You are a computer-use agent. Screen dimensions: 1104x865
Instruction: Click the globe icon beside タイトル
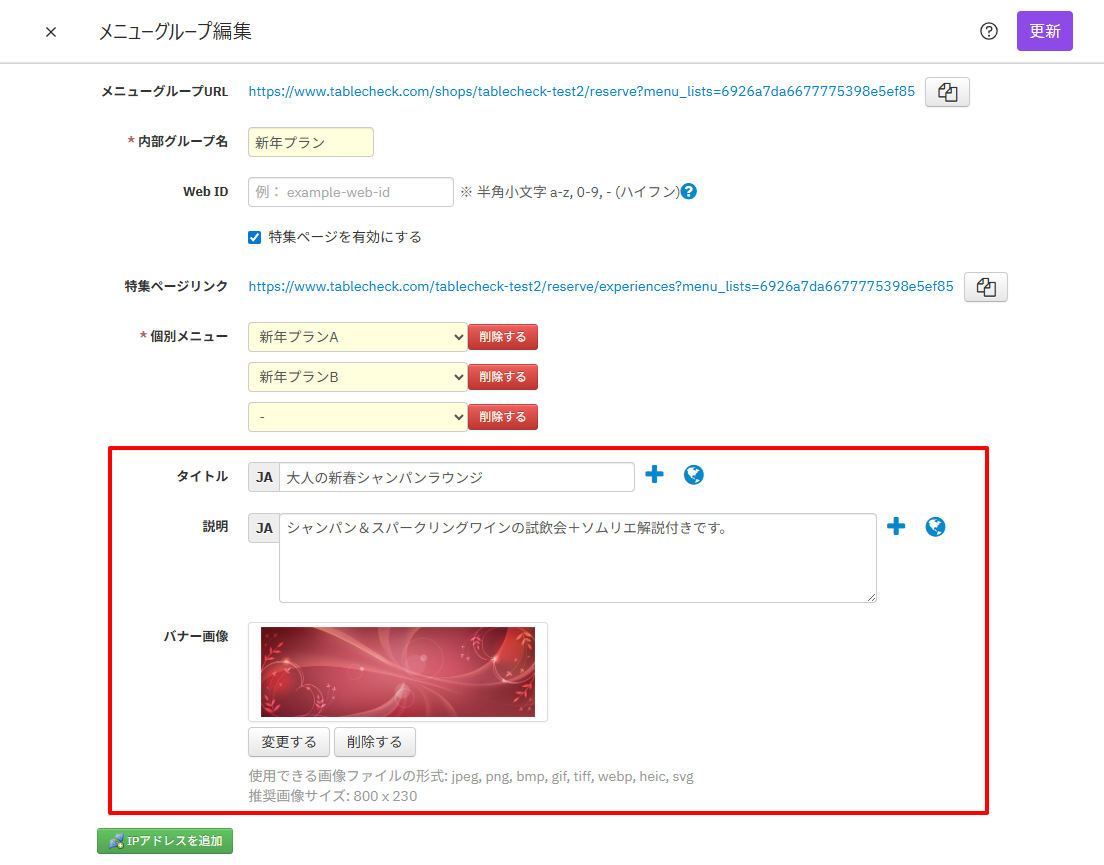click(x=694, y=475)
